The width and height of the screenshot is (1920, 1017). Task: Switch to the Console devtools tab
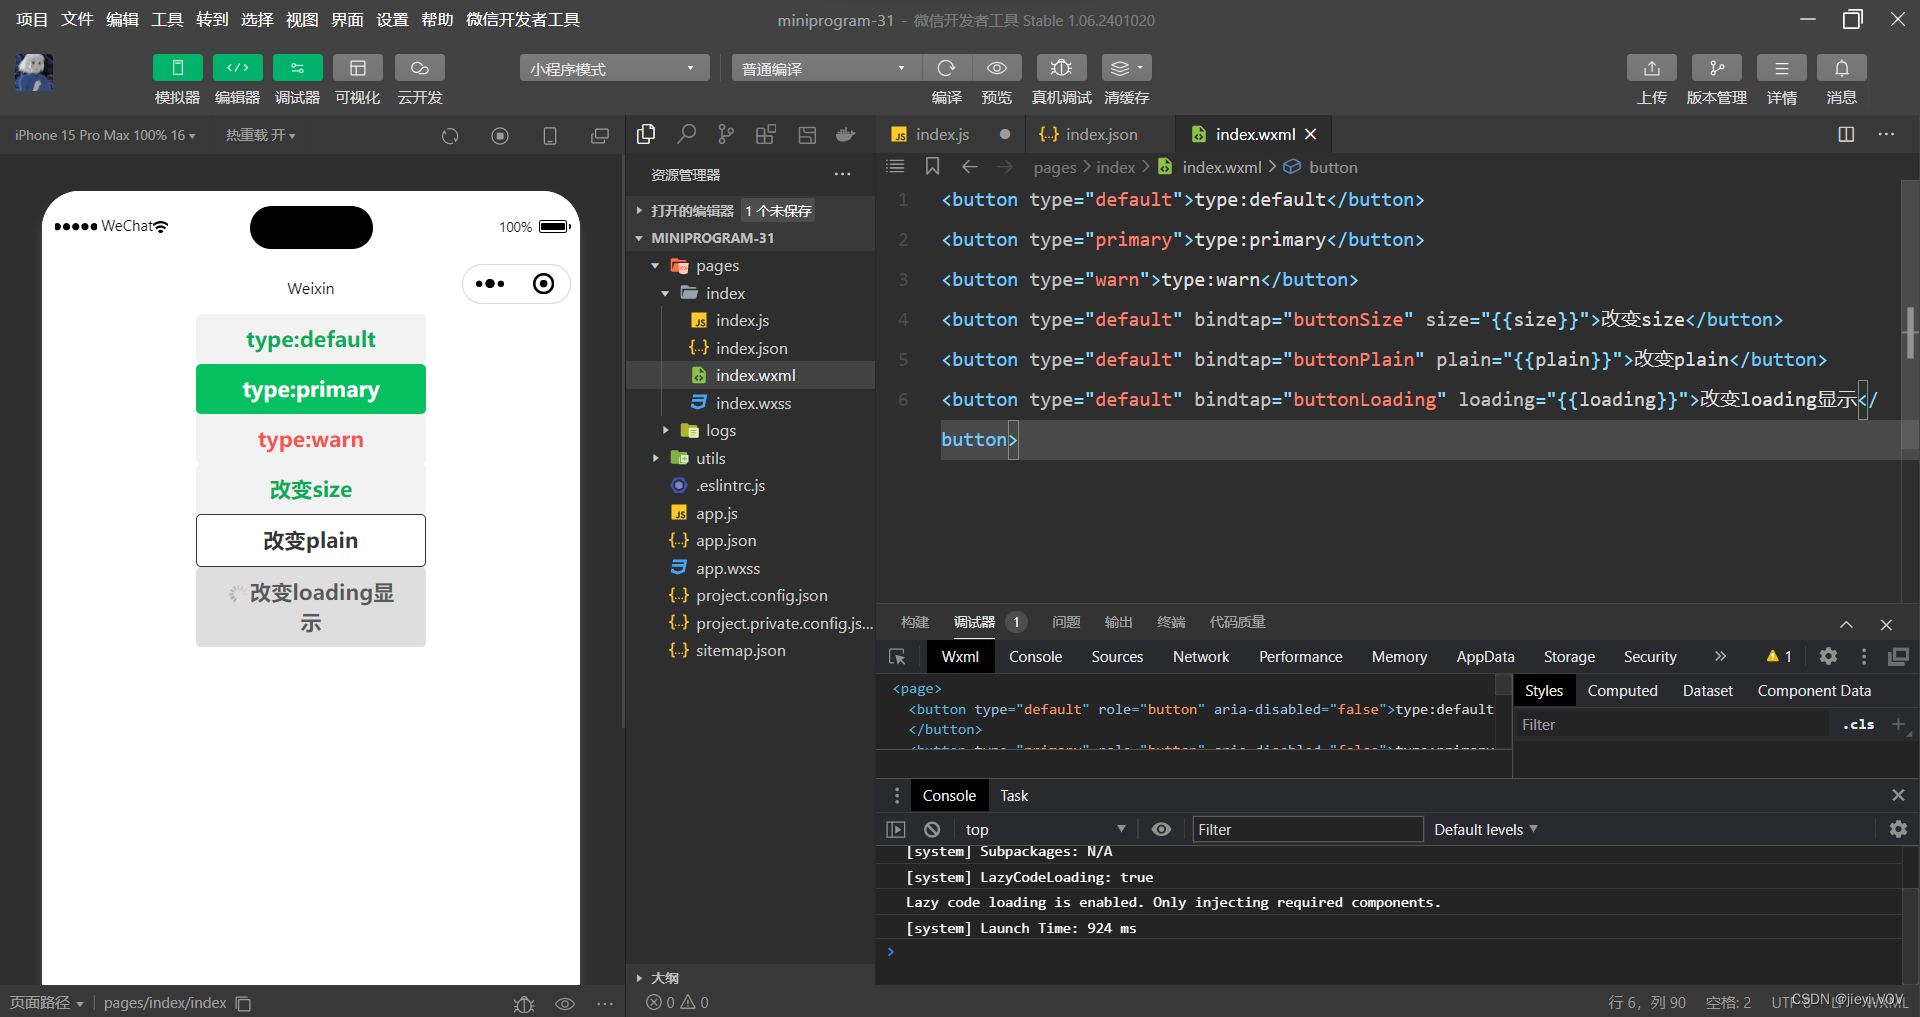click(x=1035, y=657)
